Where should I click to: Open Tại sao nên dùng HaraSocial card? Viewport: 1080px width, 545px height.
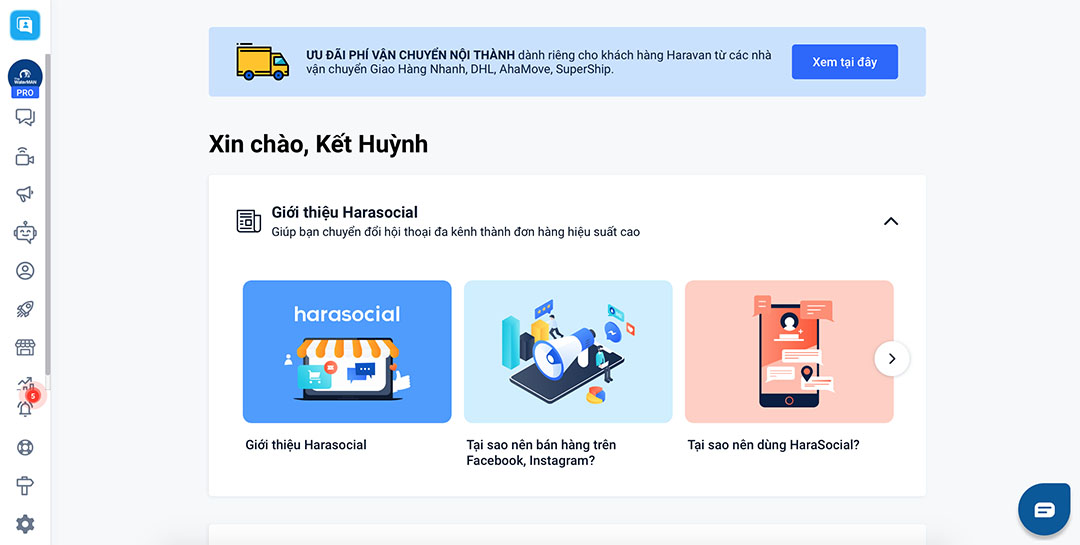788,352
